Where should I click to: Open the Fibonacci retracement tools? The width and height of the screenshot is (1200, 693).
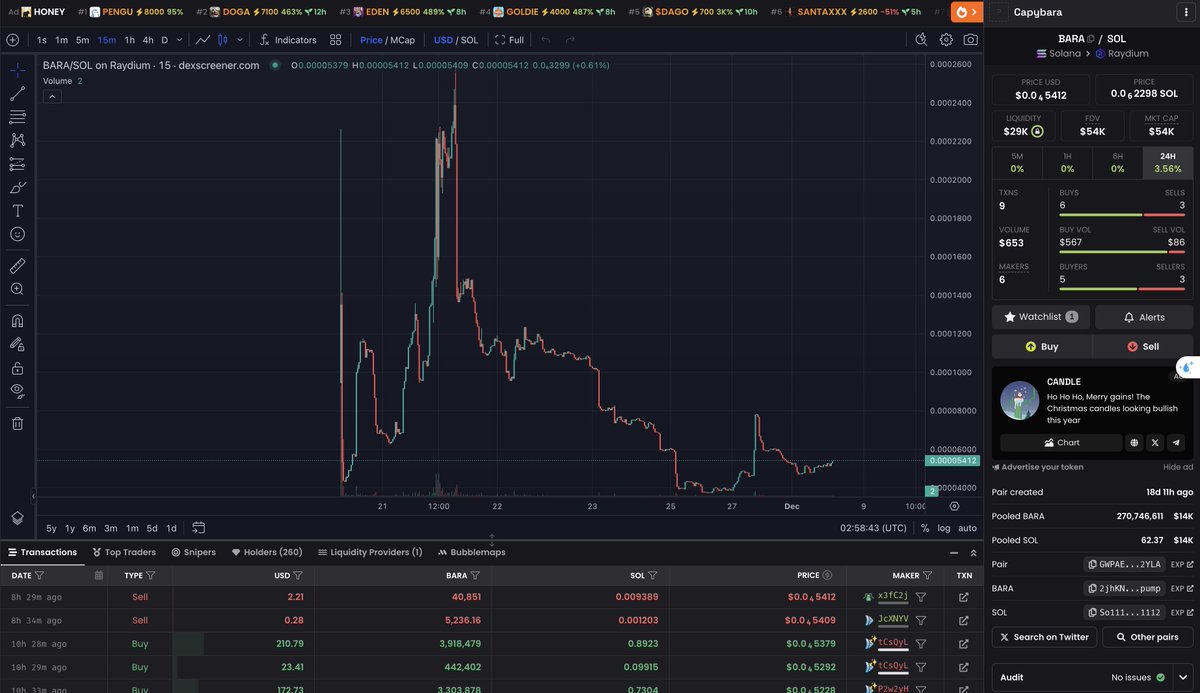[x=17, y=117]
